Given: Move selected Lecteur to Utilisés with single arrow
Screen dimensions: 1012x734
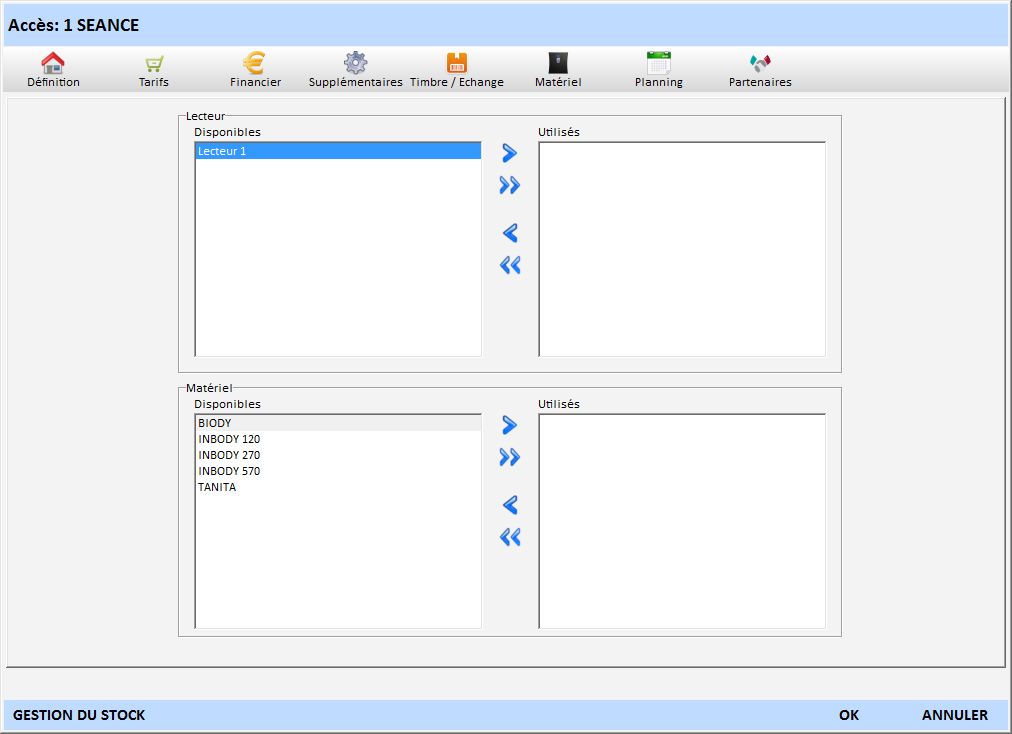Looking at the screenshot, I should click(x=510, y=153).
